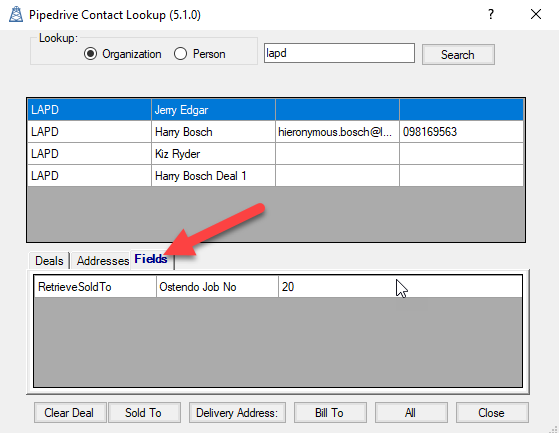Click the Bill To button

330,413
